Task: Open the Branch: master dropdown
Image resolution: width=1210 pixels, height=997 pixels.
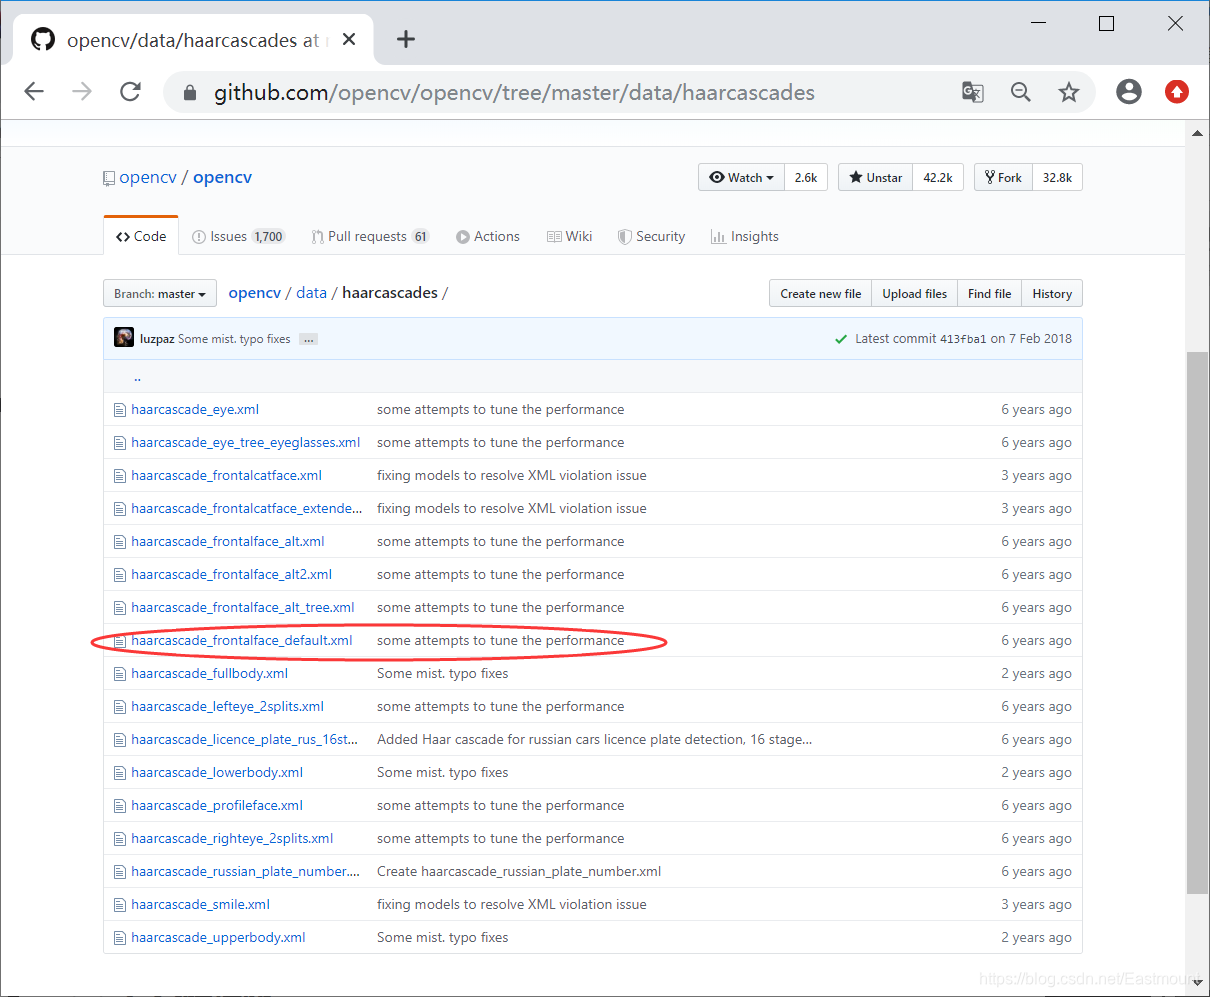Action: click(160, 293)
